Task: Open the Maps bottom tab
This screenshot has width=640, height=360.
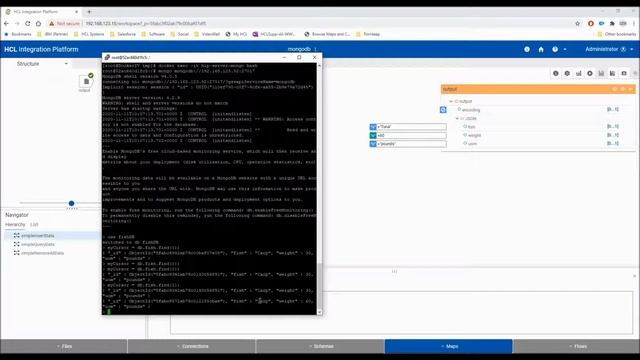Action: [449, 346]
